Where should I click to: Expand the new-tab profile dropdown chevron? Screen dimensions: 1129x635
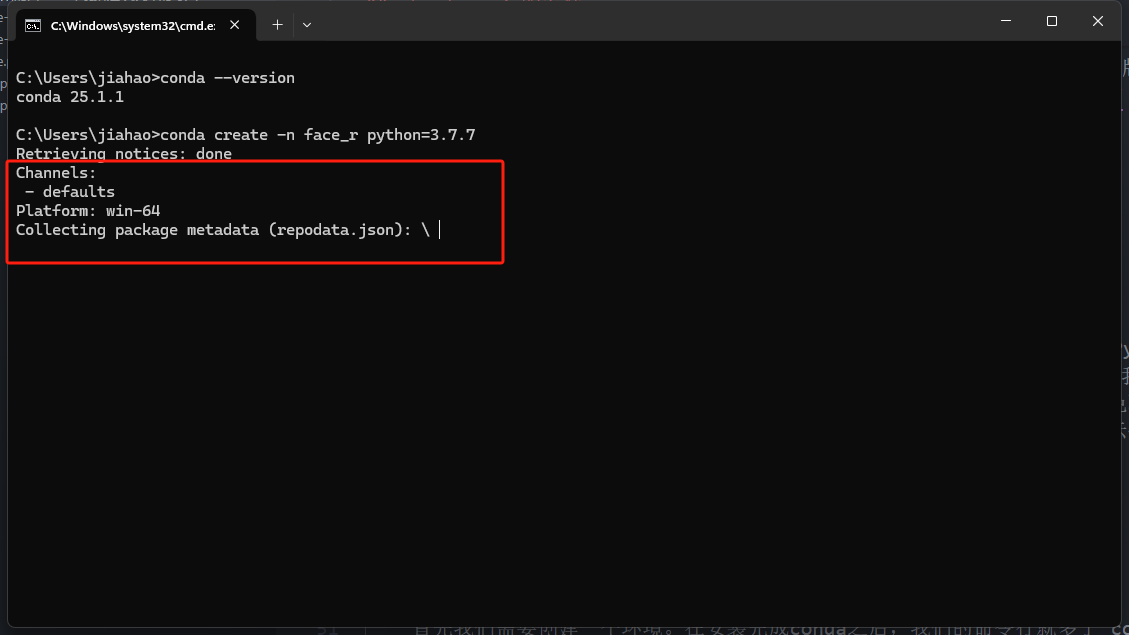307,24
